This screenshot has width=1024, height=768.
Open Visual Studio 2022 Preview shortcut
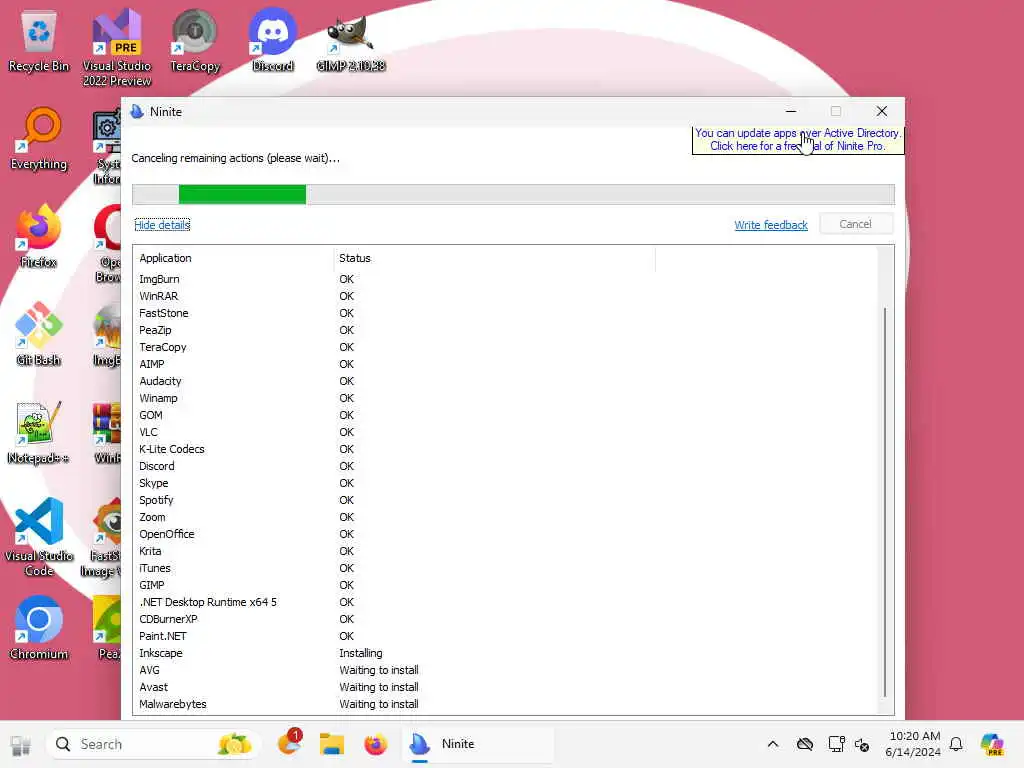117,47
